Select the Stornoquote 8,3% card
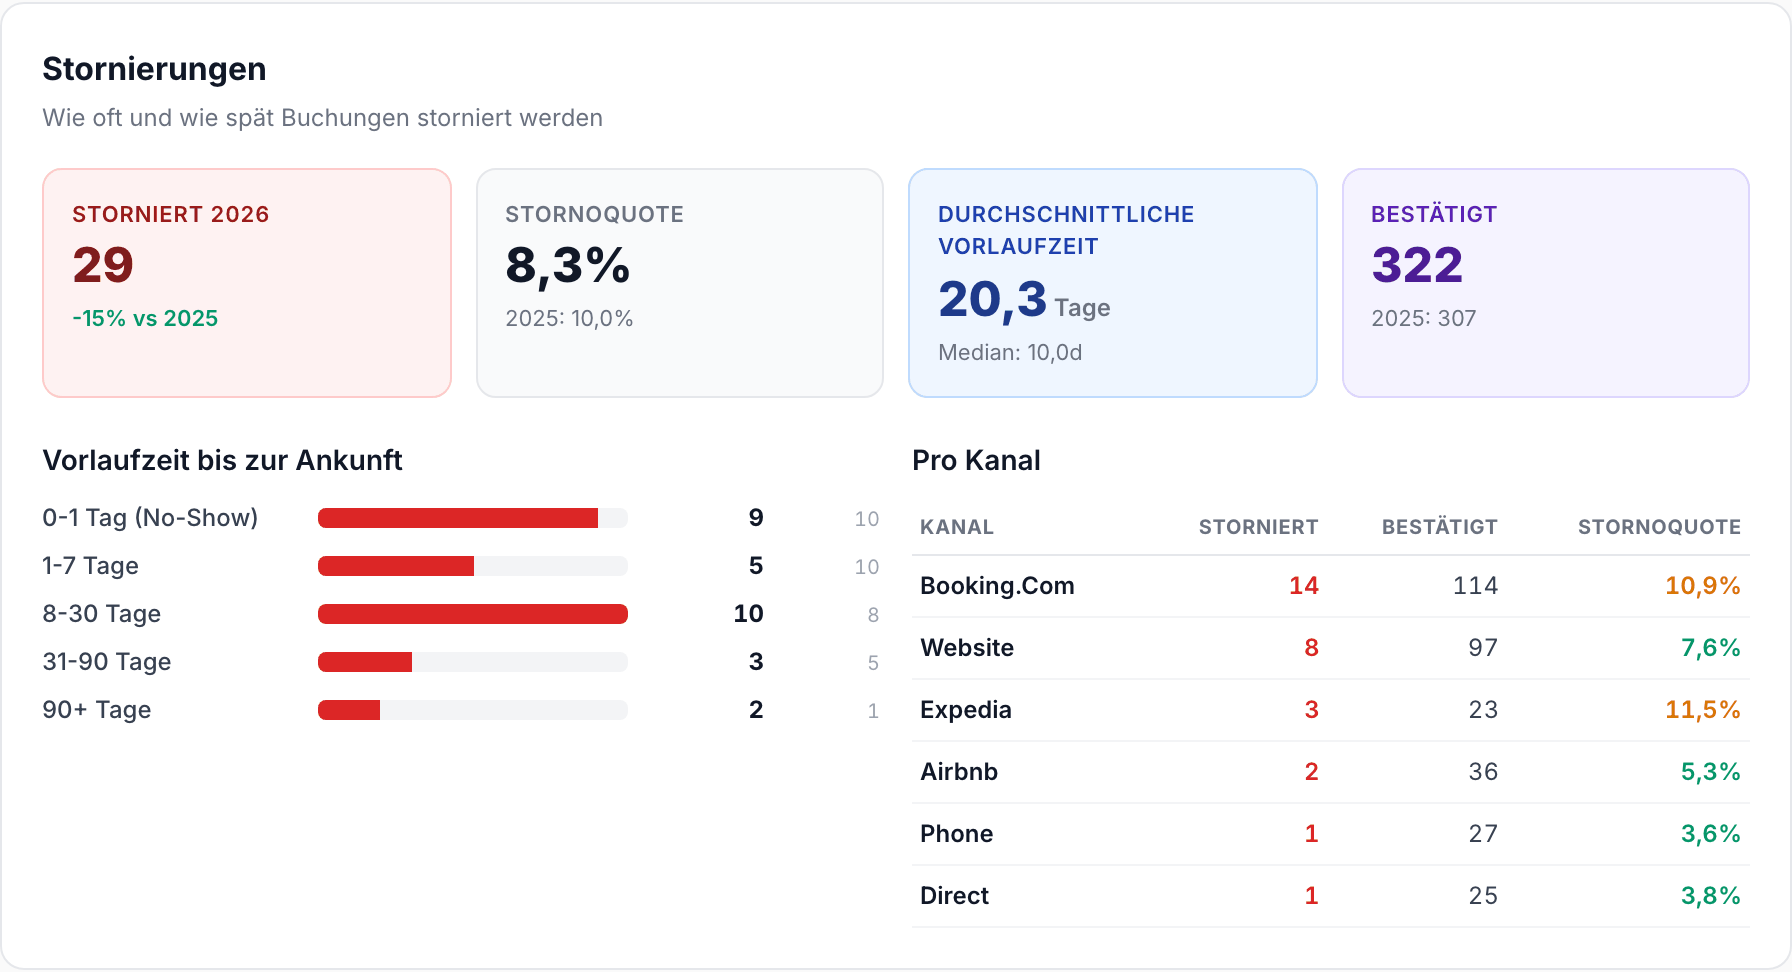 [680, 283]
